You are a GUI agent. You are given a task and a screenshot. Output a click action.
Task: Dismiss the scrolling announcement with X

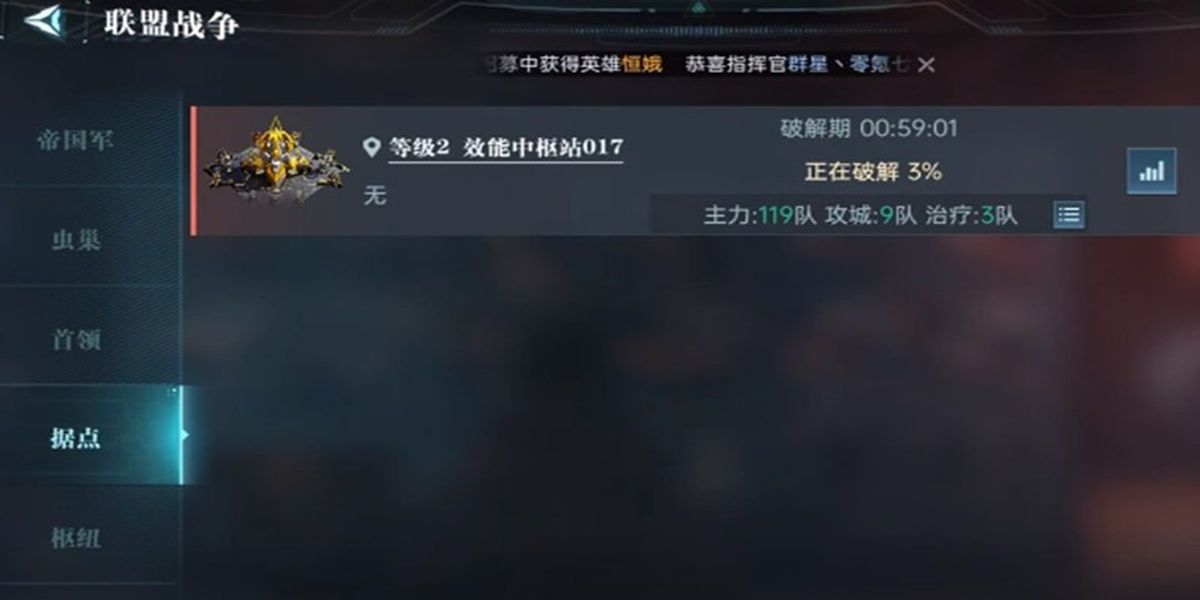[927, 65]
